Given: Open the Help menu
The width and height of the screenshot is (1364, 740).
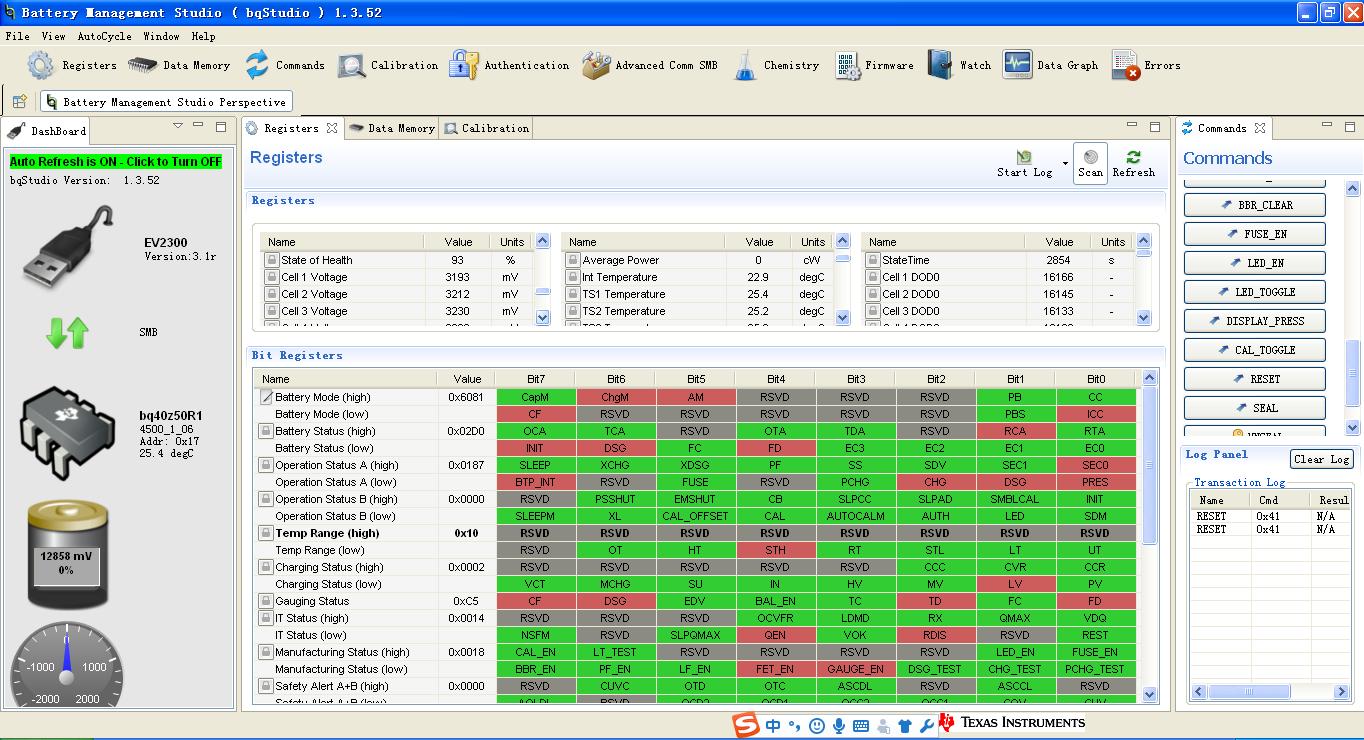Looking at the screenshot, I should click(203, 36).
